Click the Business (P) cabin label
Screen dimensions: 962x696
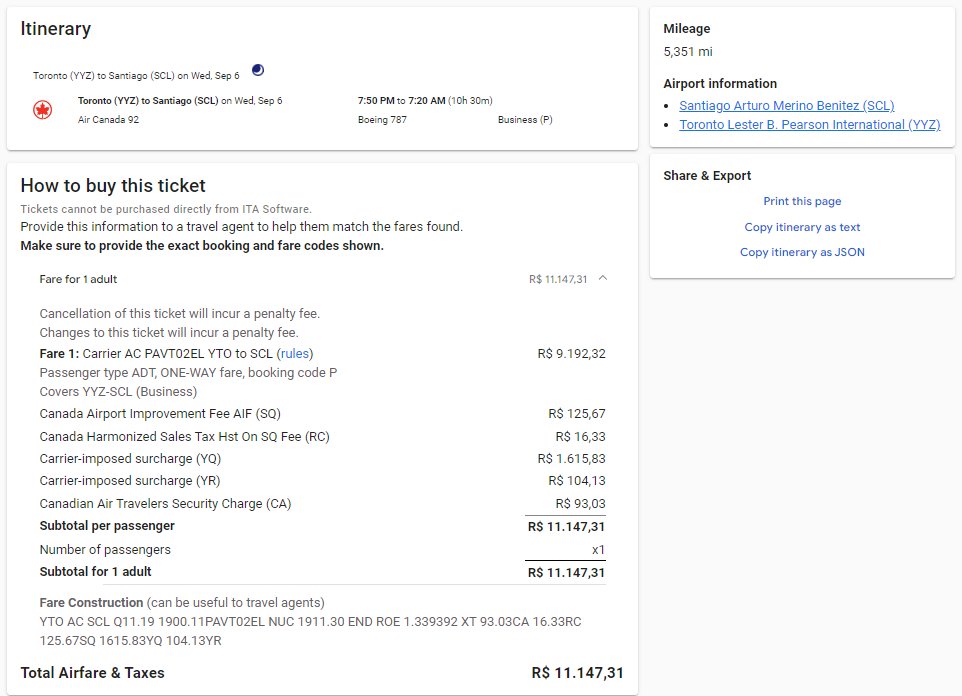click(x=525, y=120)
